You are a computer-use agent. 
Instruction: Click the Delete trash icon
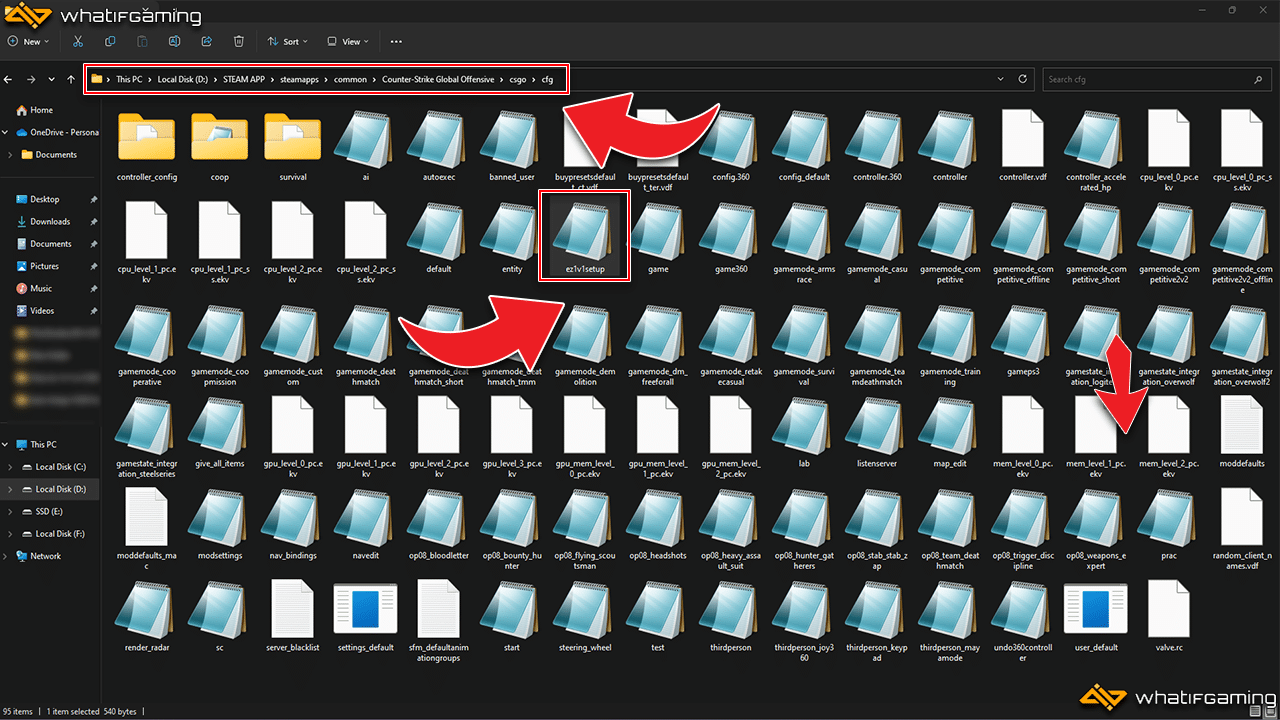click(238, 42)
